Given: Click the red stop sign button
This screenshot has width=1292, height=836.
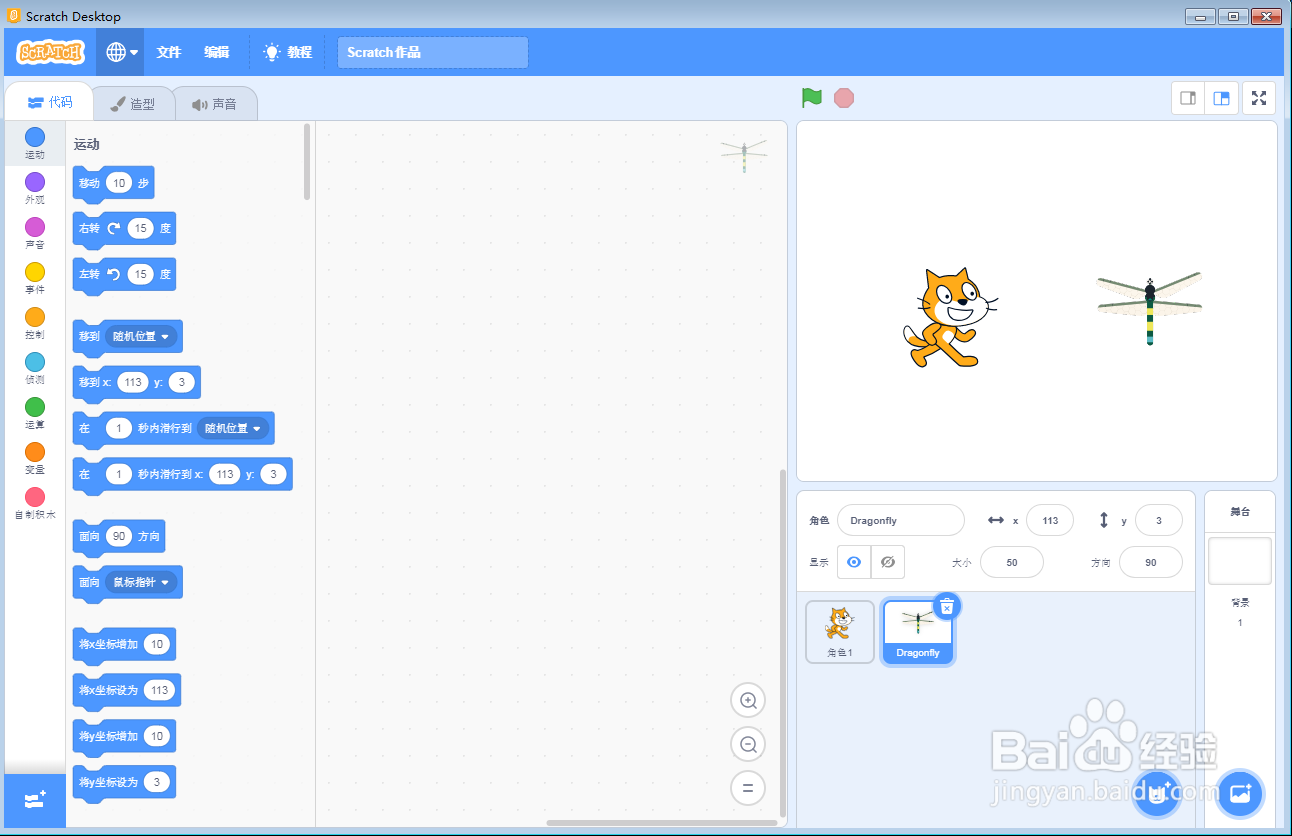Looking at the screenshot, I should point(844,98).
